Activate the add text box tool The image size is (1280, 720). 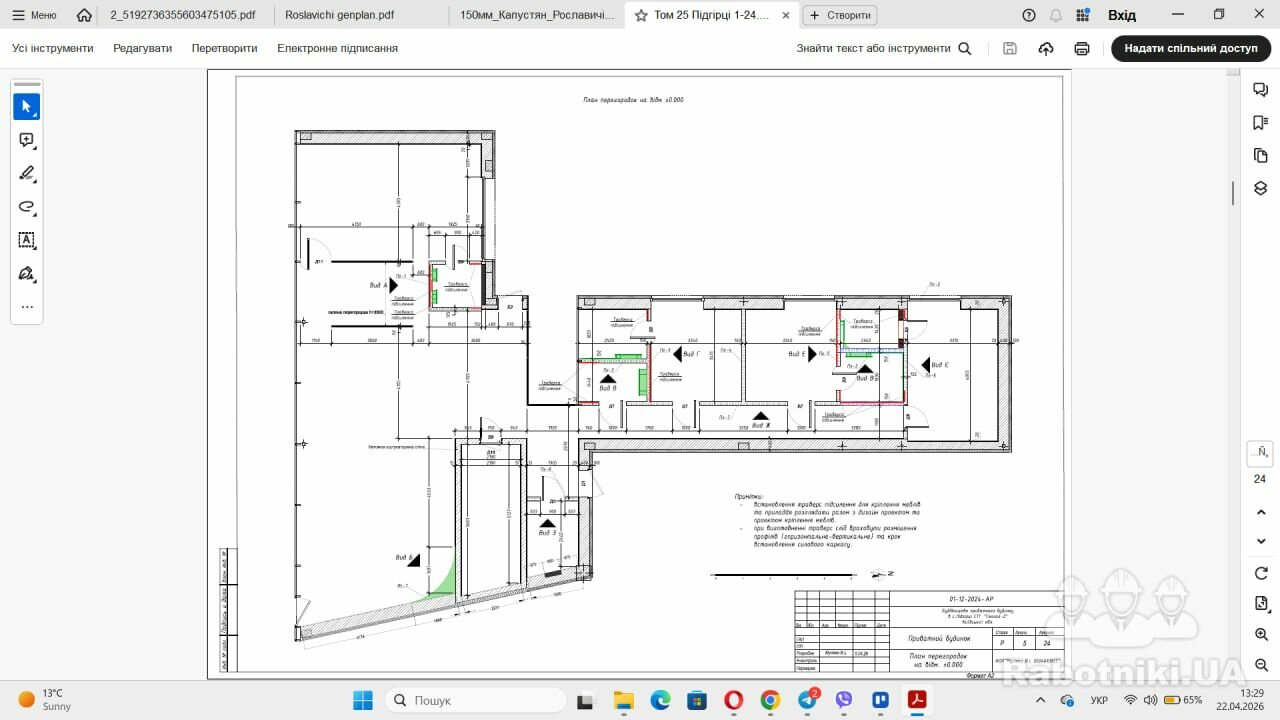point(27,240)
